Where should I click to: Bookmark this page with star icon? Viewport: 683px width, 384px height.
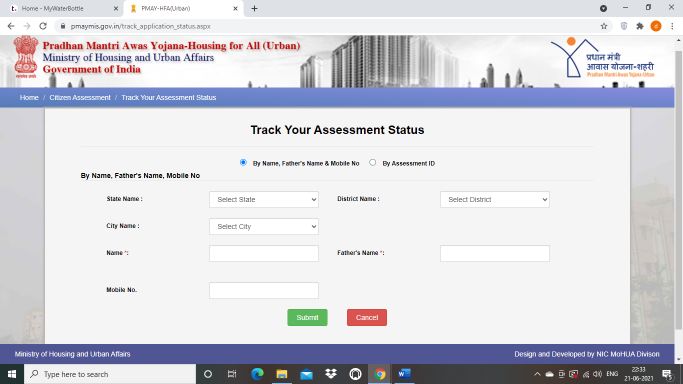604,26
